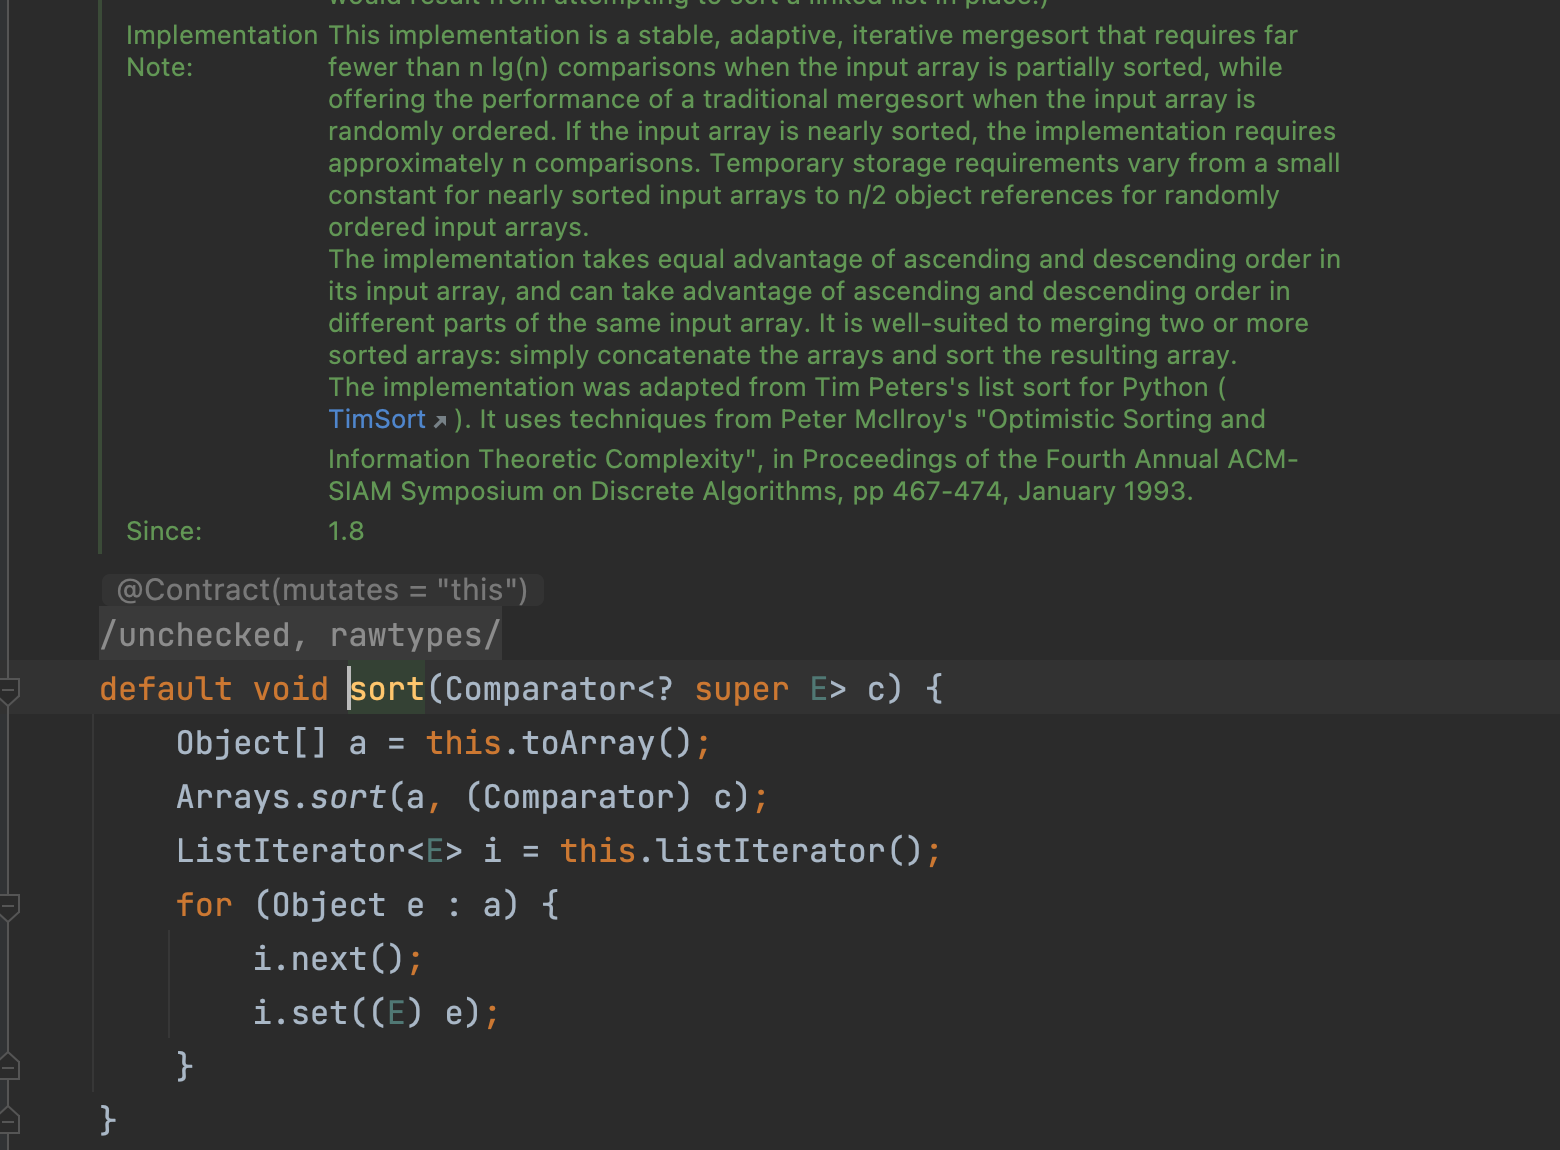This screenshot has height=1150, width=1560.
Task: Click the 'super' keyword in the parameter
Action: 741,689
